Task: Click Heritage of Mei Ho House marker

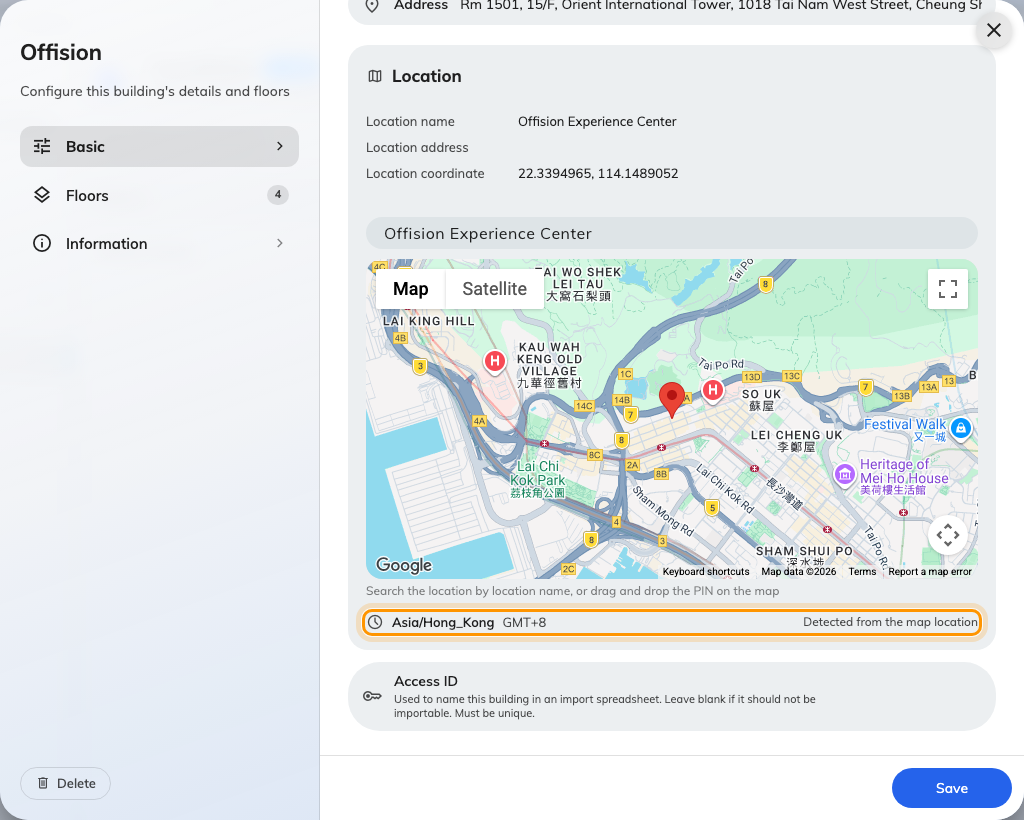Action: (844, 475)
